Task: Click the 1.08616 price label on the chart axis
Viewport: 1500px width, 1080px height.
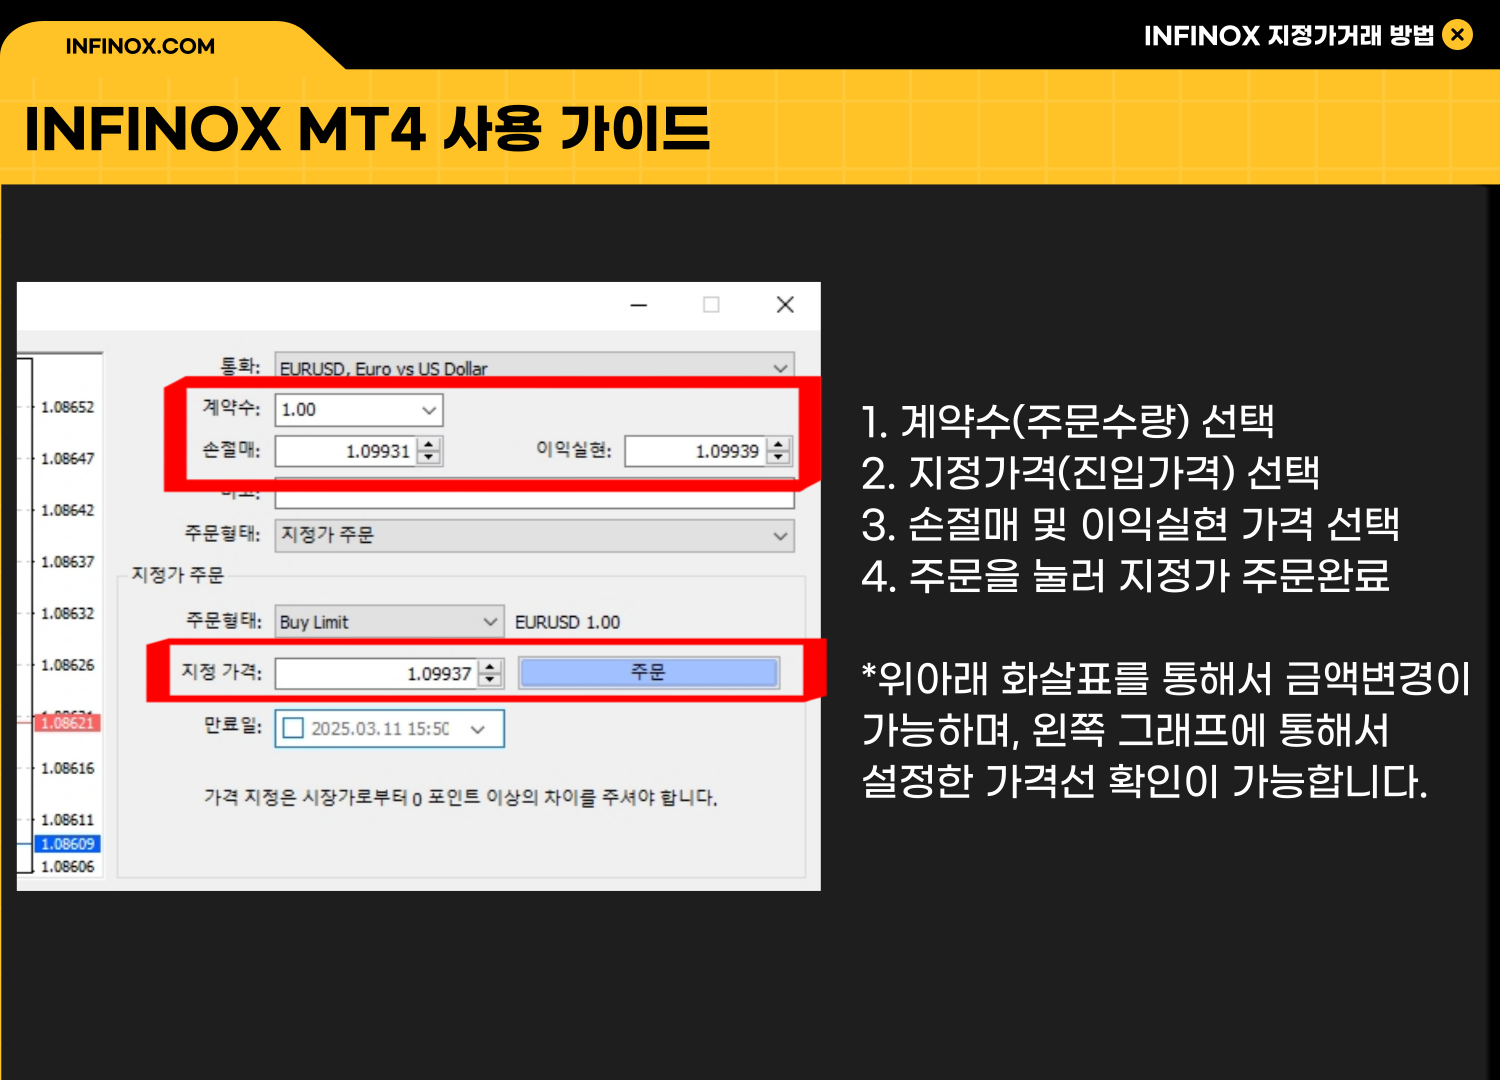Action: click(67, 768)
